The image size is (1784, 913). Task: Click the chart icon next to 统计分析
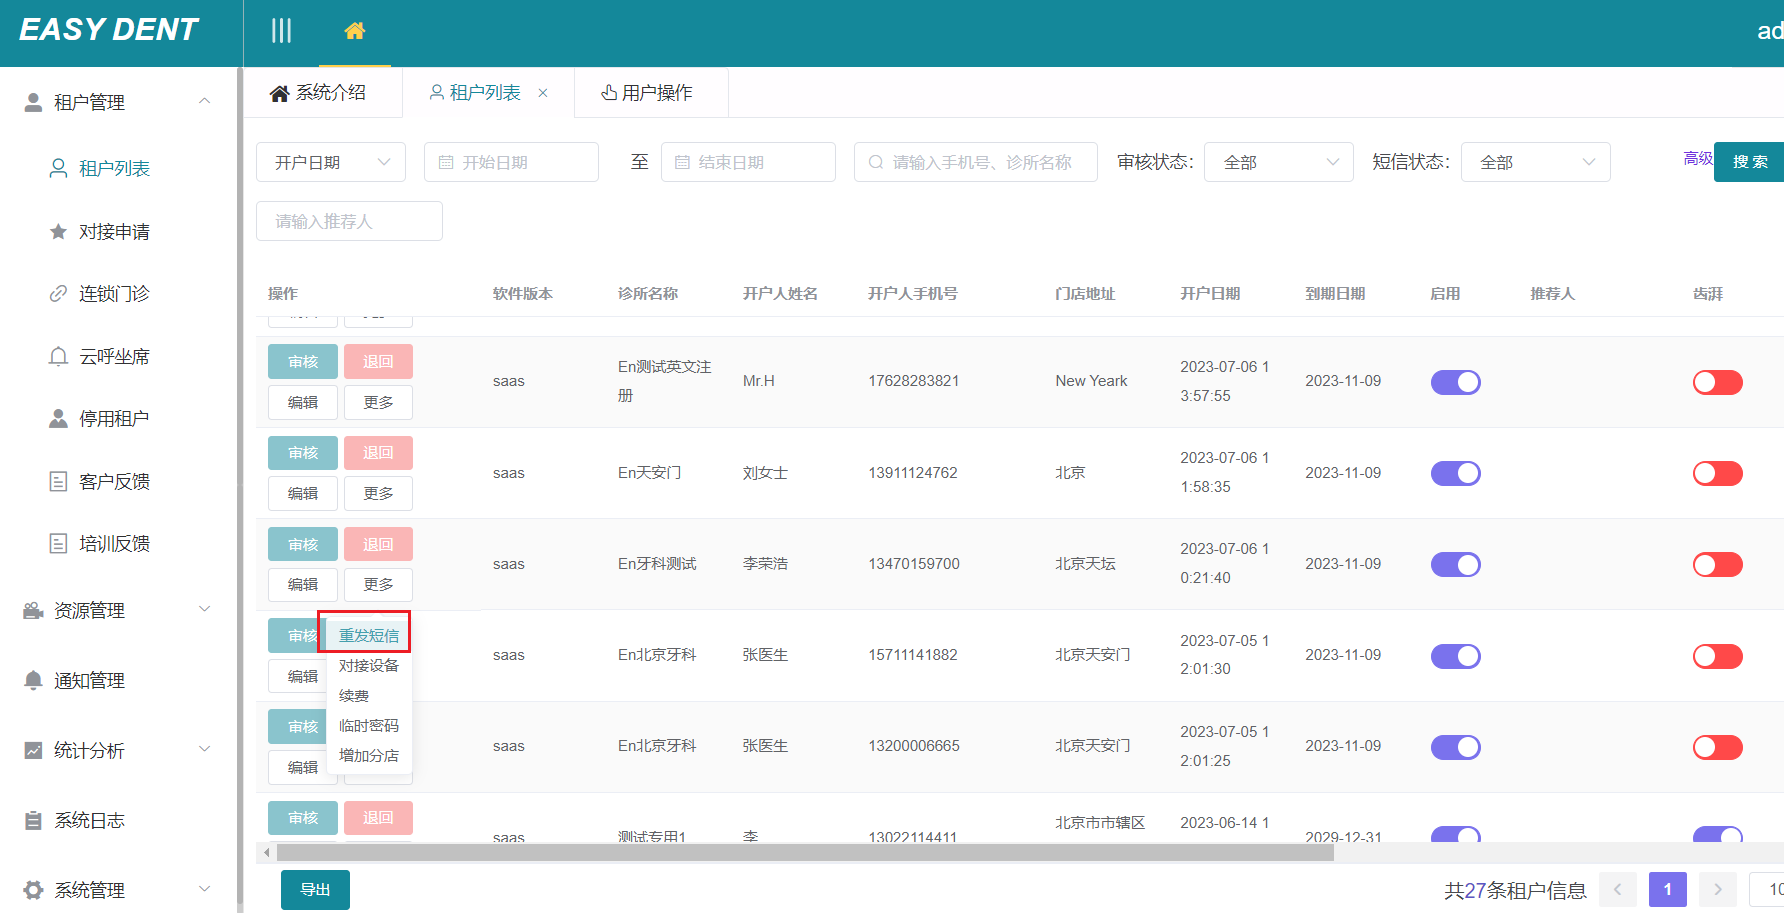33,750
